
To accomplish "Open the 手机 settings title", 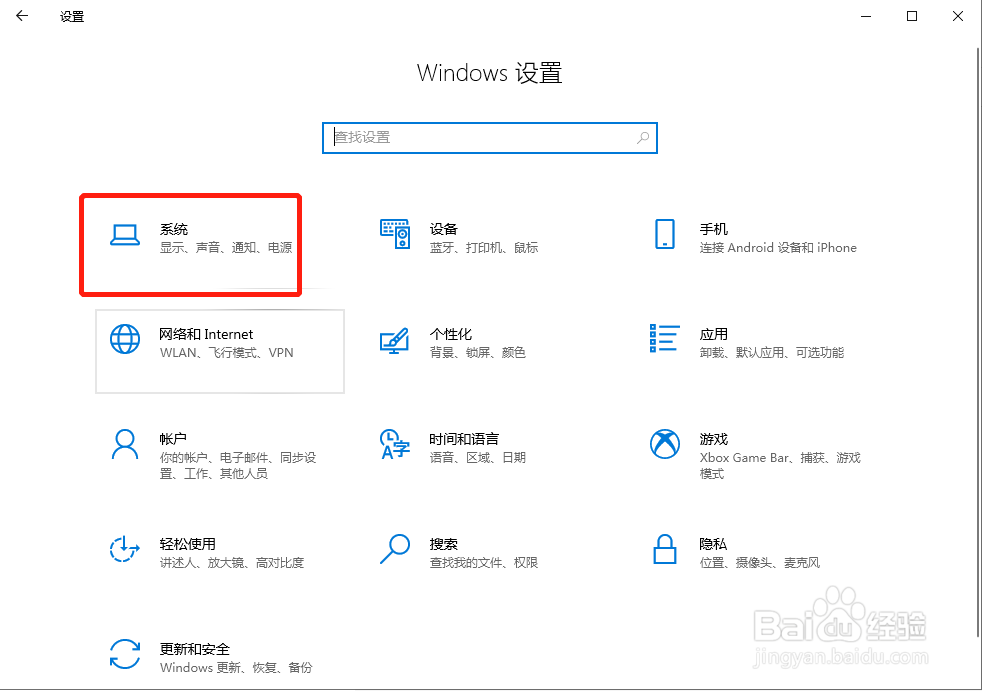I will coord(714,229).
